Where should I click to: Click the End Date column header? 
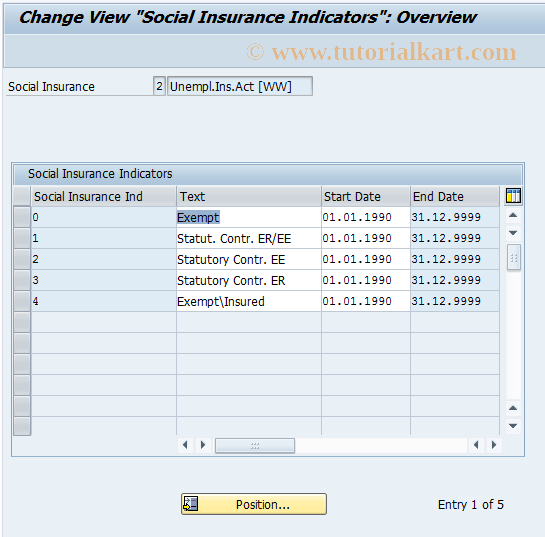point(455,196)
